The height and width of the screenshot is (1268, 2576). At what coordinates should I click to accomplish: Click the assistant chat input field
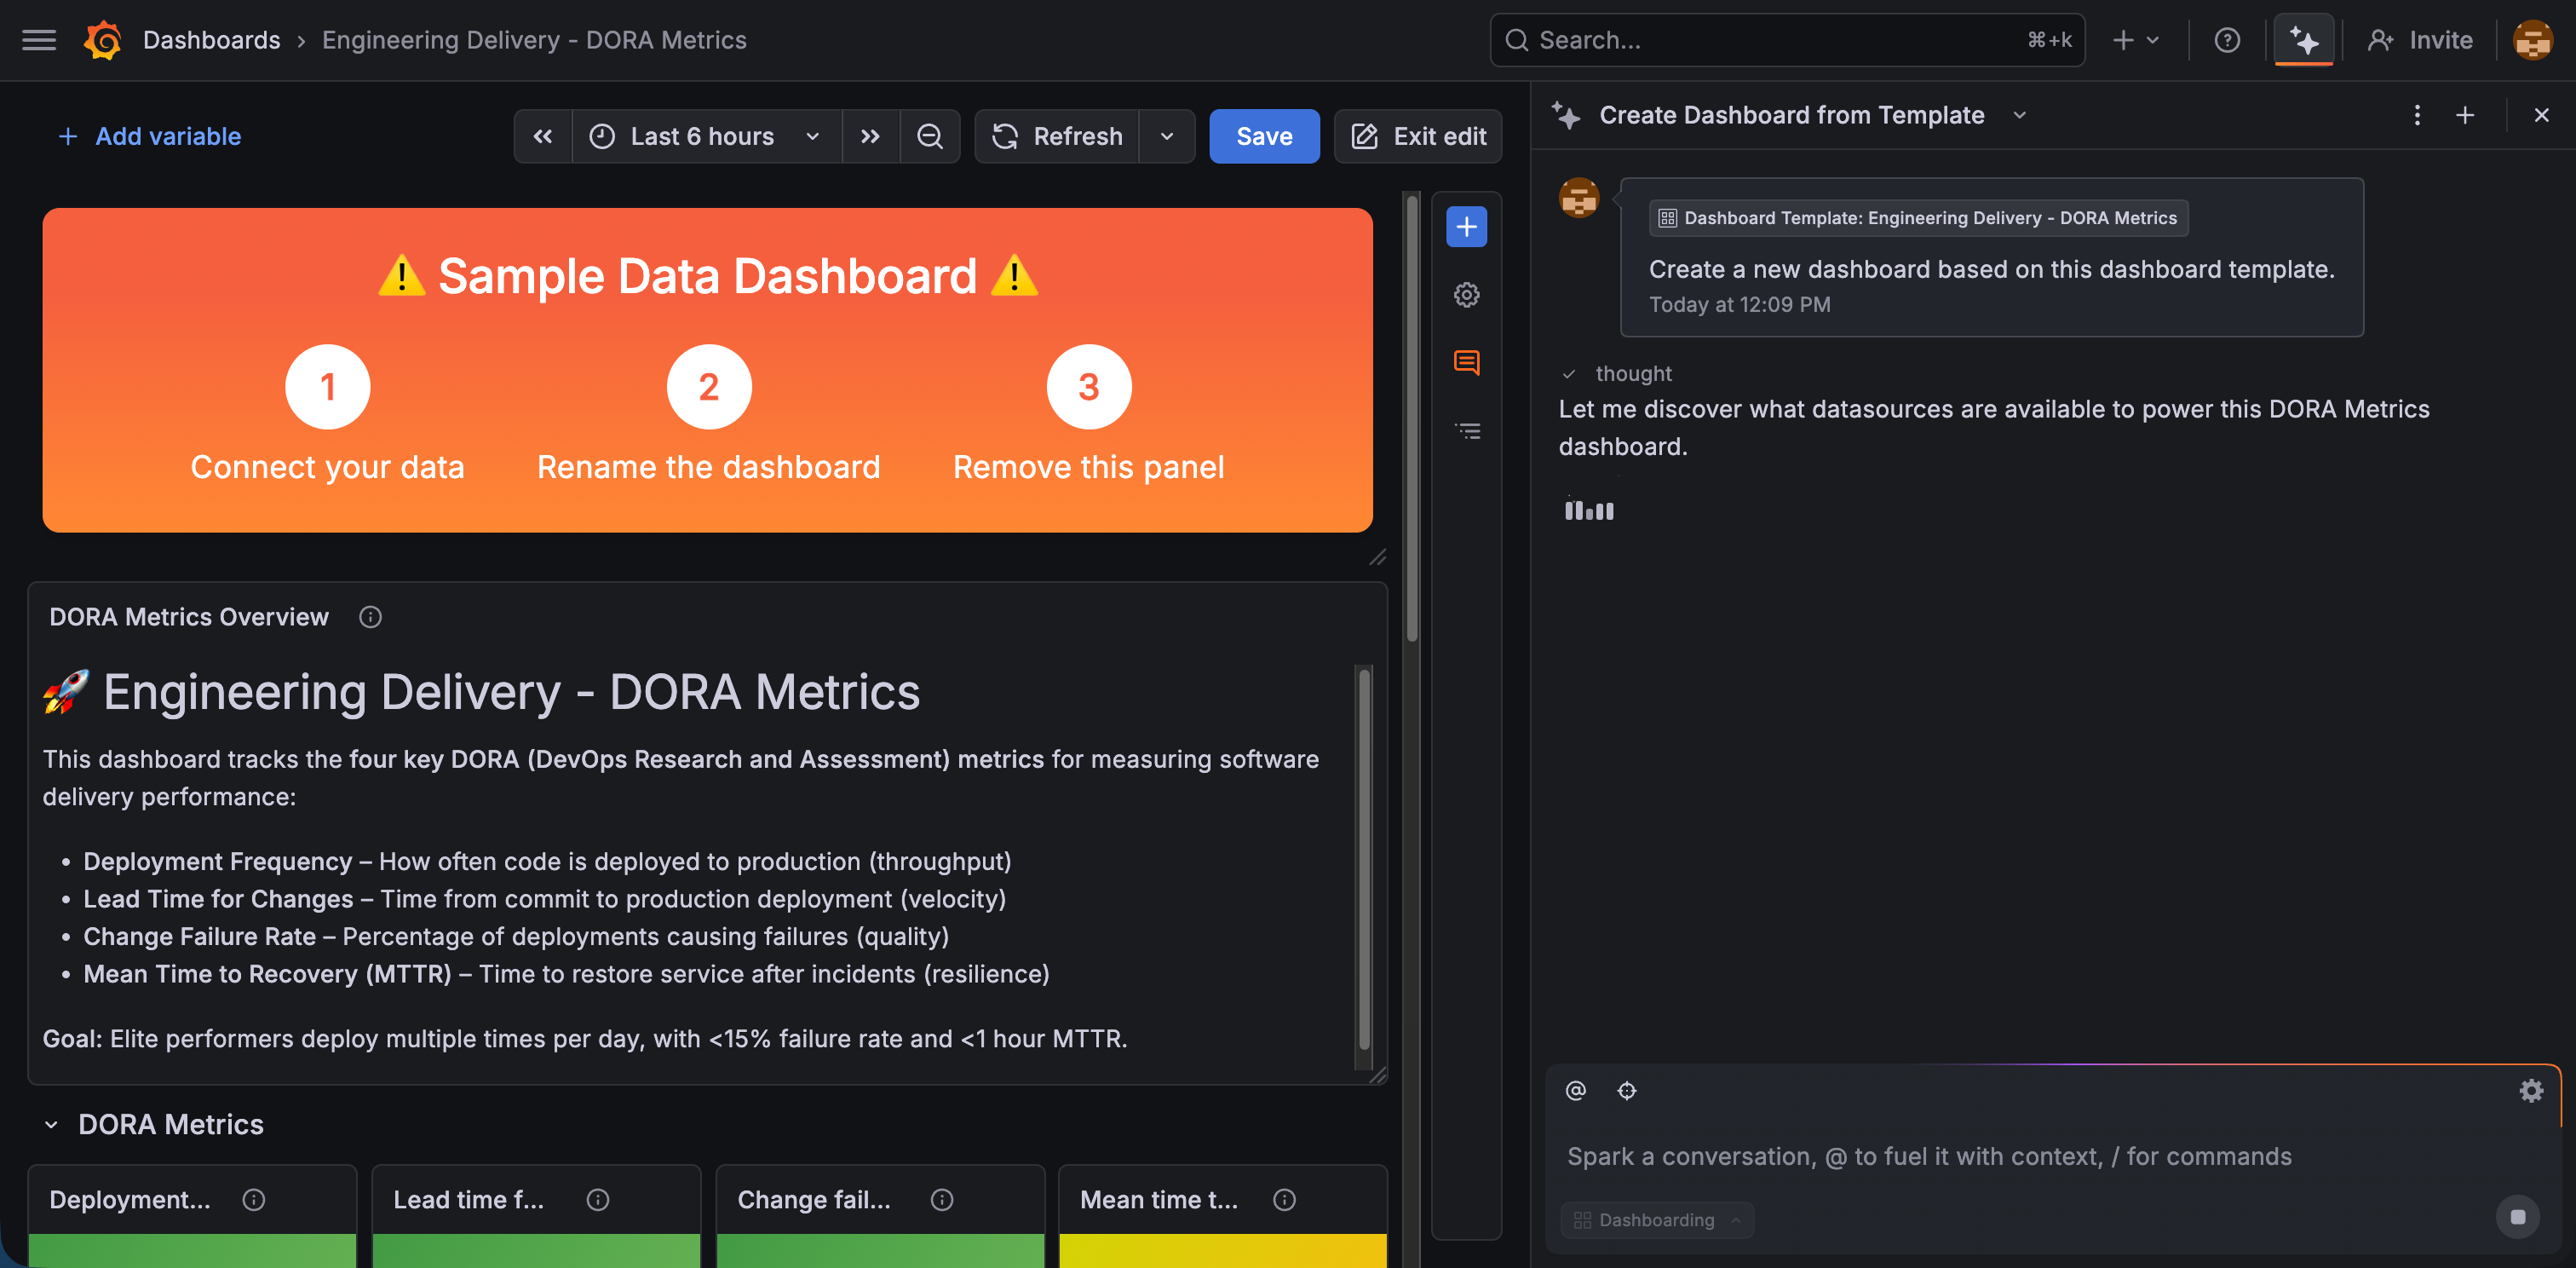tap(1930, 1156)
